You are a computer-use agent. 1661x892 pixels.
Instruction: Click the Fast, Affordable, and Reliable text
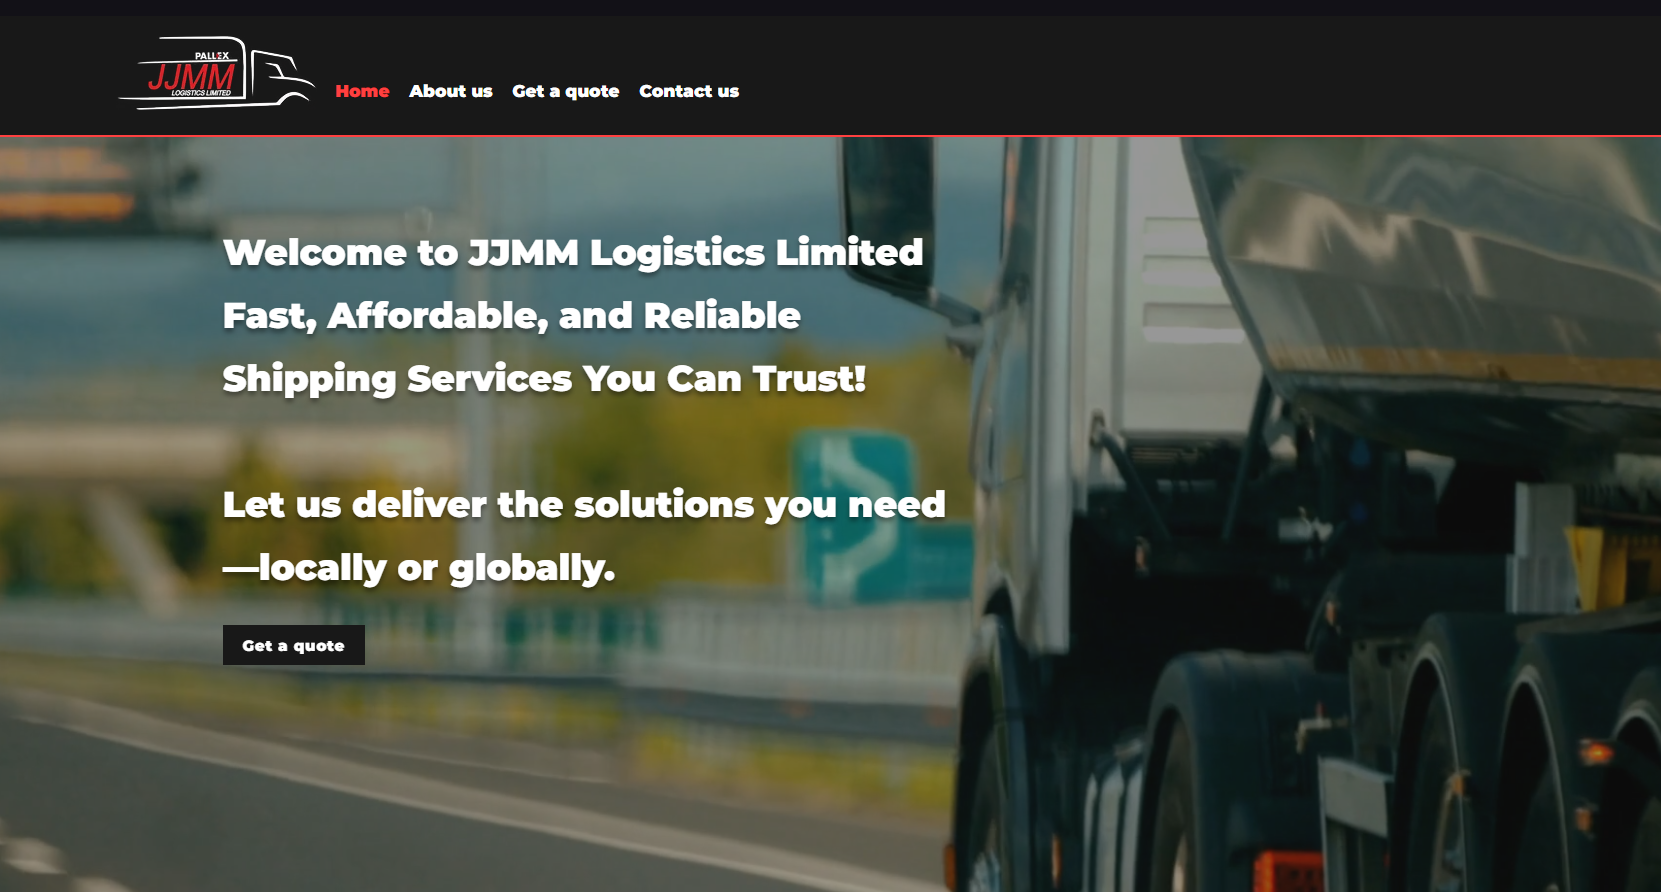coord(512,316)
